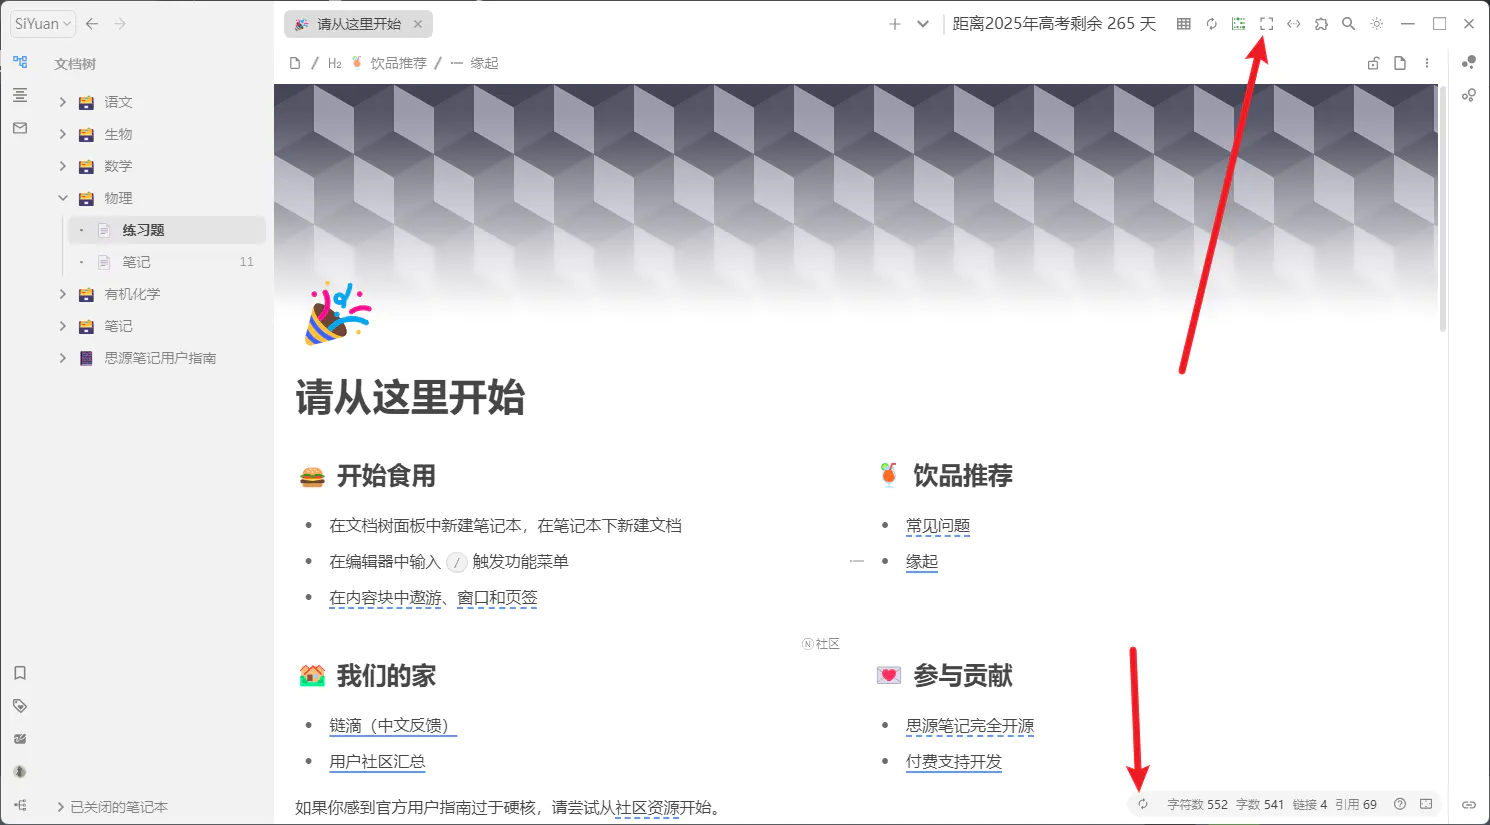Open the 思源笔记完全开源 link
Viewport: 1490px width, 825px height.
970,726
